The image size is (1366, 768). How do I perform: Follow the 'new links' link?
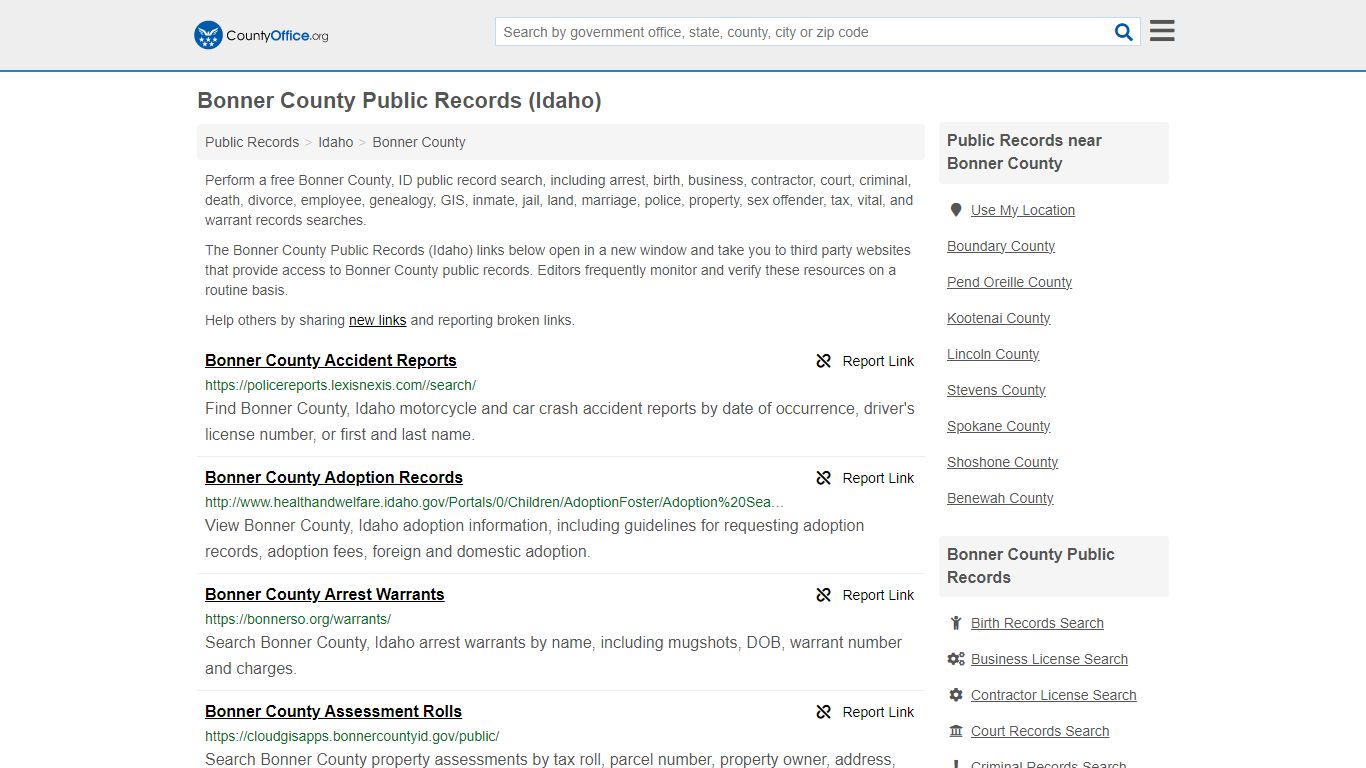pos(377,320)
